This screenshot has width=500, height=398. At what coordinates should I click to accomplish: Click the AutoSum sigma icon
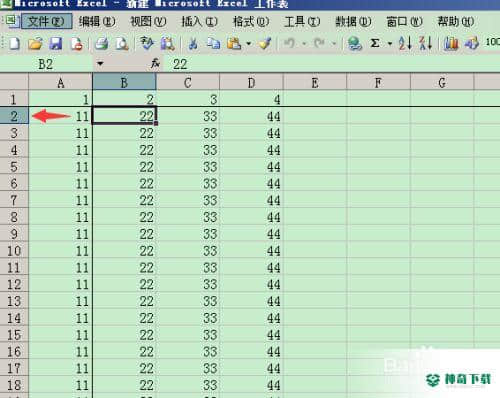click(375, 44)
